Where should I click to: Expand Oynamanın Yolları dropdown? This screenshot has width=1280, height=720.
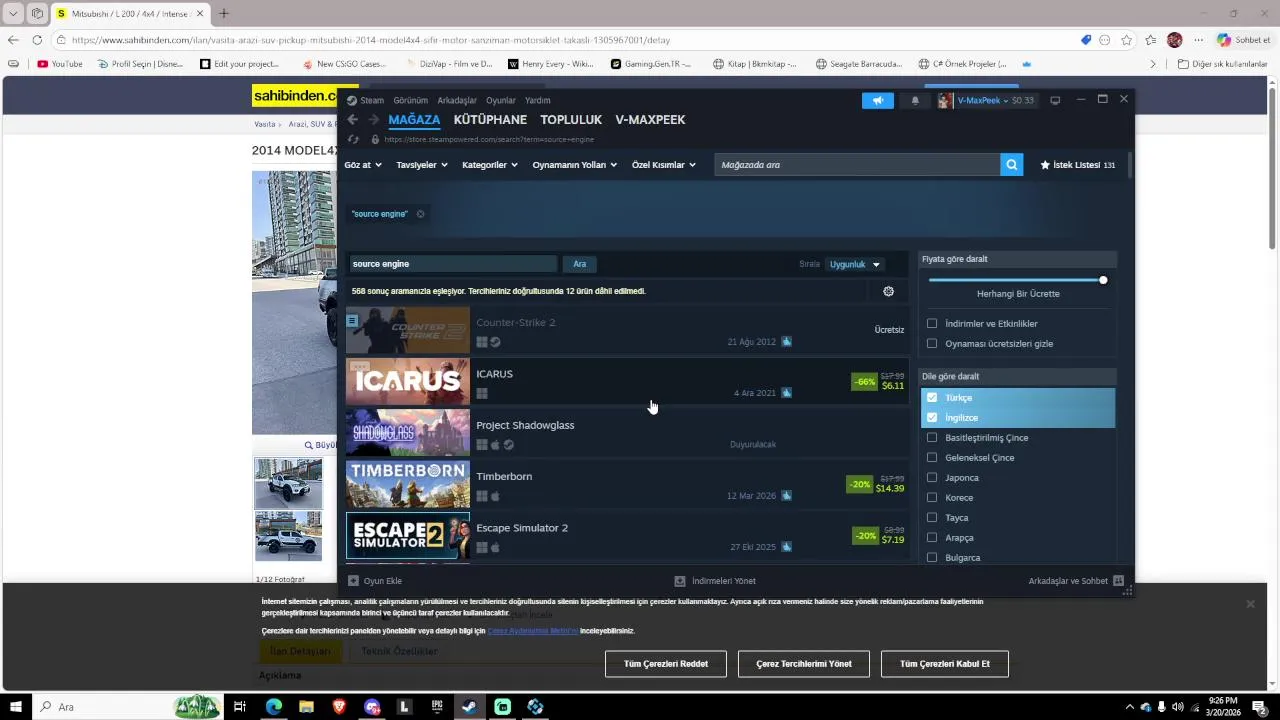click(575, 165)
